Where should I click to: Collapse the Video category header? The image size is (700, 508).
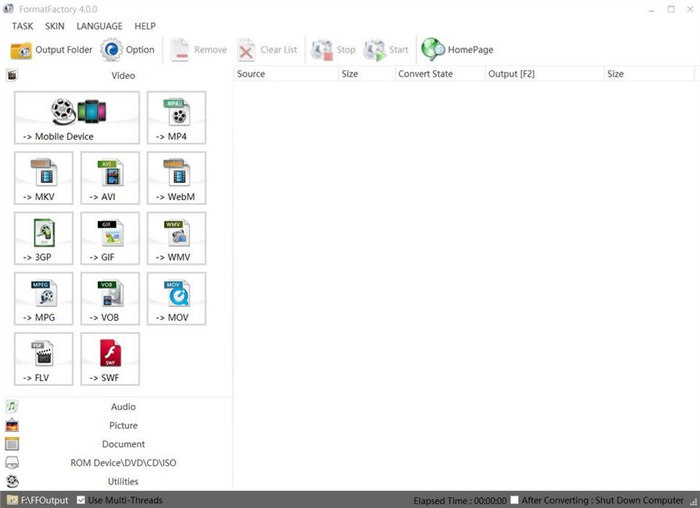pyautogui.click(x=117, y=75)
